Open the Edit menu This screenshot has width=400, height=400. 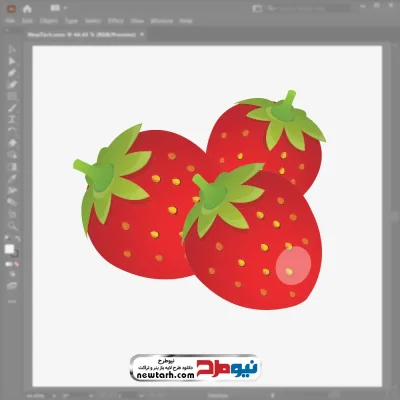pyautogui.click(x=27, y=21)
